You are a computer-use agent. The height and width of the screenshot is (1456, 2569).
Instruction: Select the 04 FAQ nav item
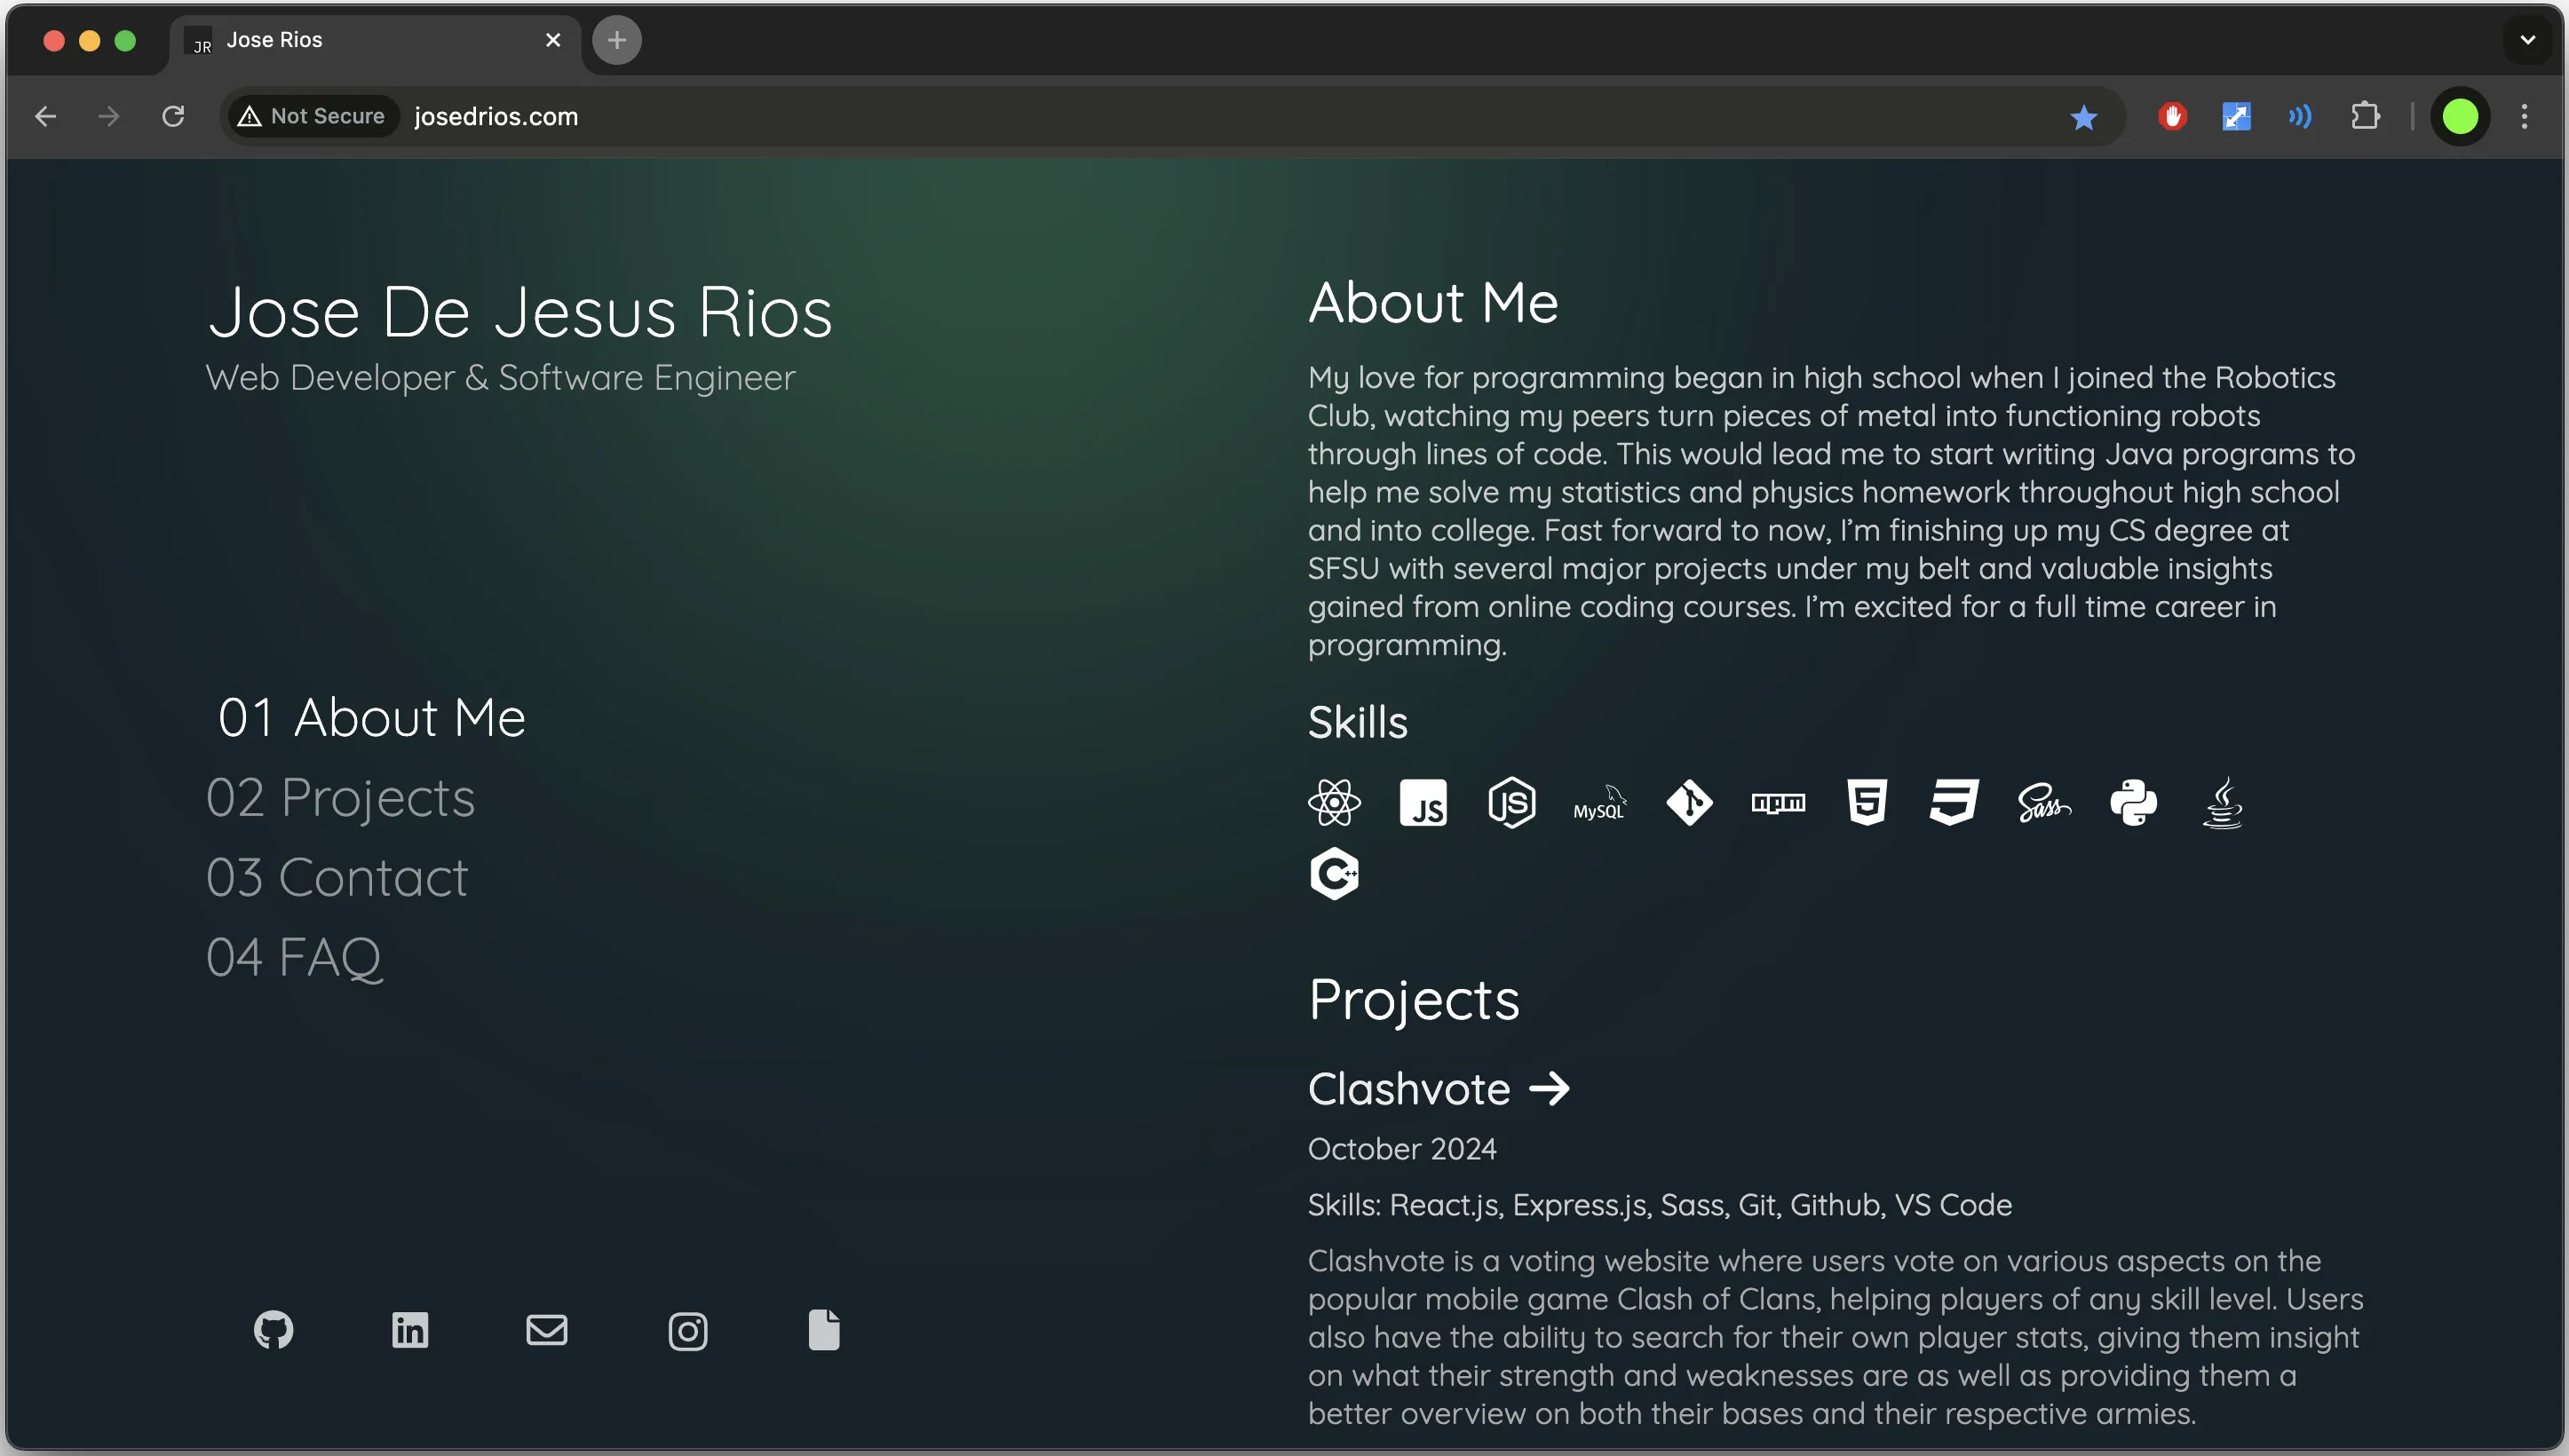(294, 957)
